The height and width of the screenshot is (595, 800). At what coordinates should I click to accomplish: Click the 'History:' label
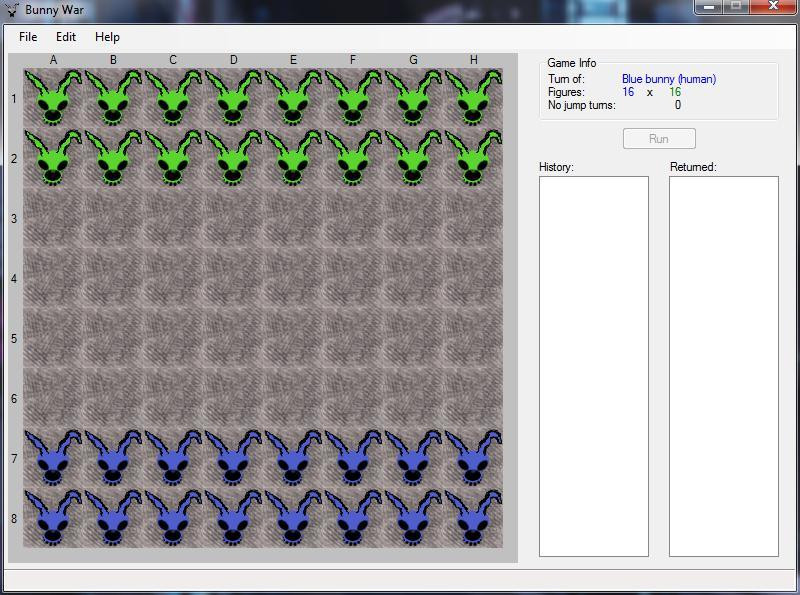pos(556,167)
